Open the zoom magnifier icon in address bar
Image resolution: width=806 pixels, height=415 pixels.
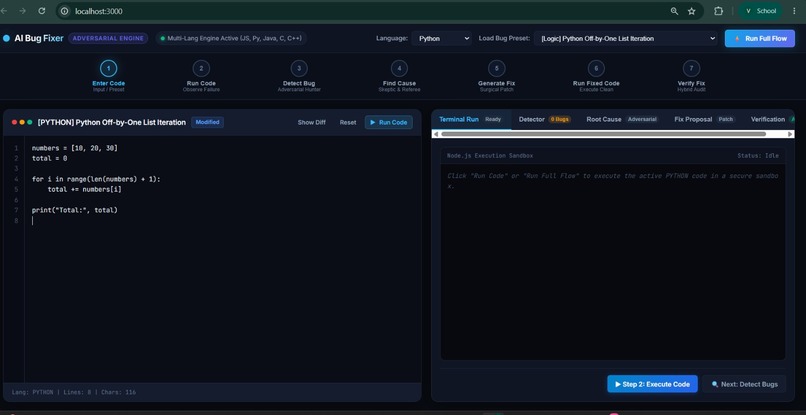click(674, 11)
